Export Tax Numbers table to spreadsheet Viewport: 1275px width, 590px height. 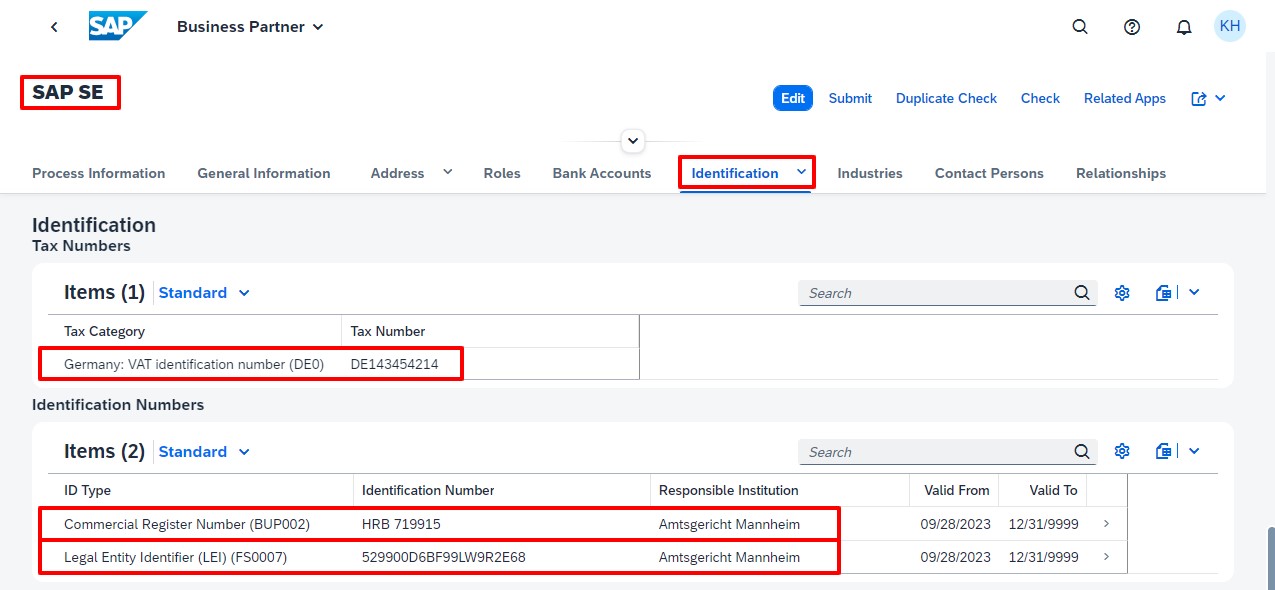click(x=1164, y=293)
